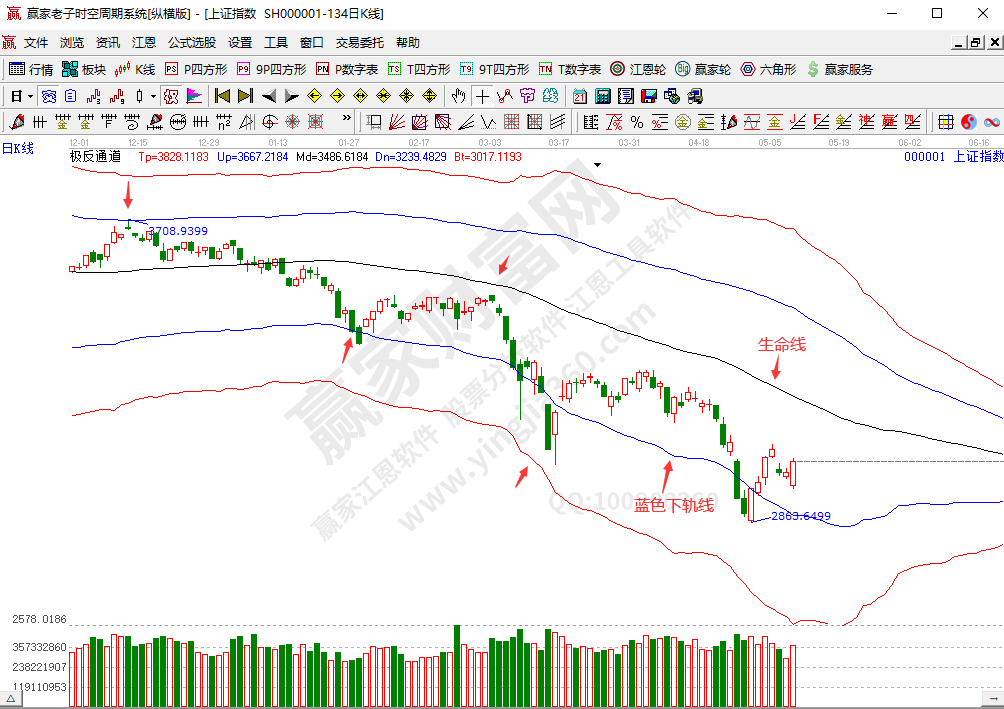Open the calculator icon in toolbar
The width and height of the screenshot is (1004, 709).
pos(603,96)
